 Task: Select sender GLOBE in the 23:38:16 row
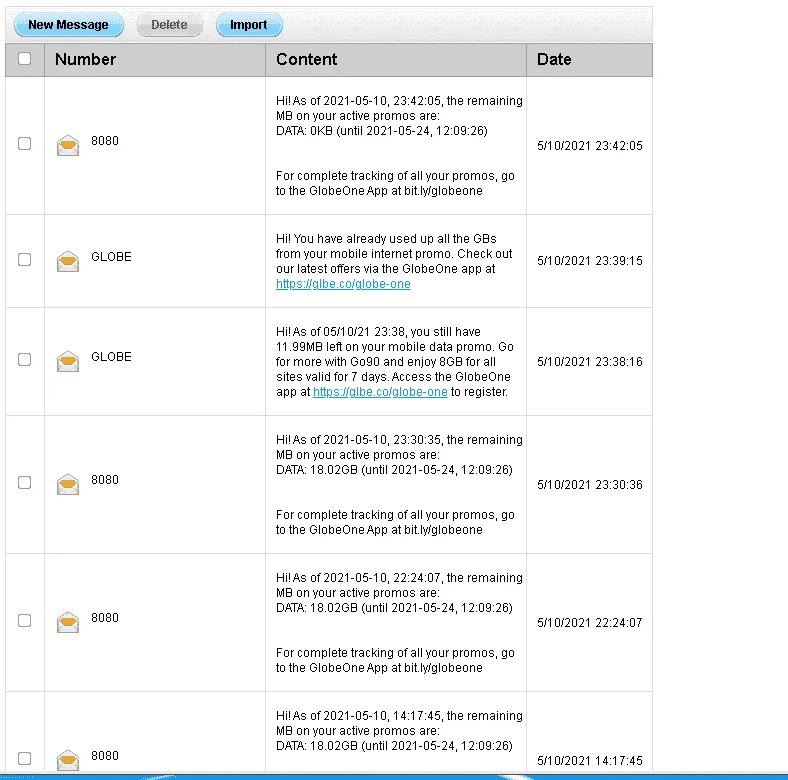click(x=111, y=357)
